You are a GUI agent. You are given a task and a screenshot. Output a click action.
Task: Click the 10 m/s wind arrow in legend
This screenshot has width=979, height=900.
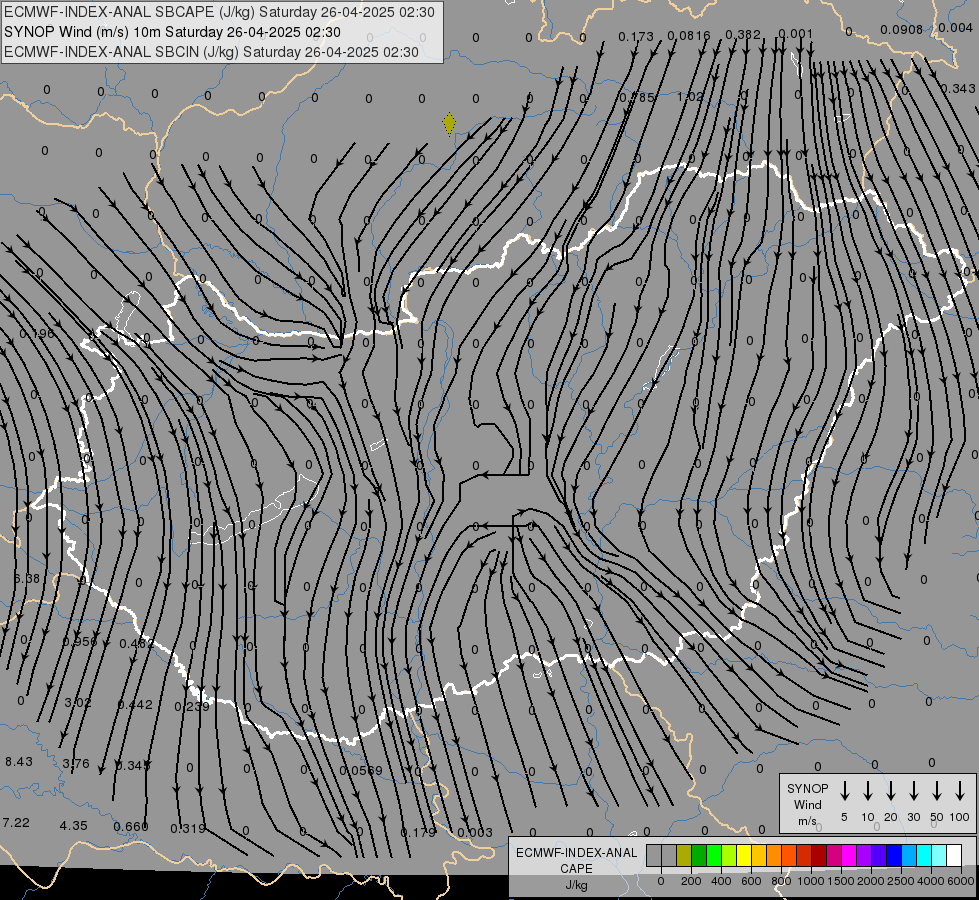868,791
